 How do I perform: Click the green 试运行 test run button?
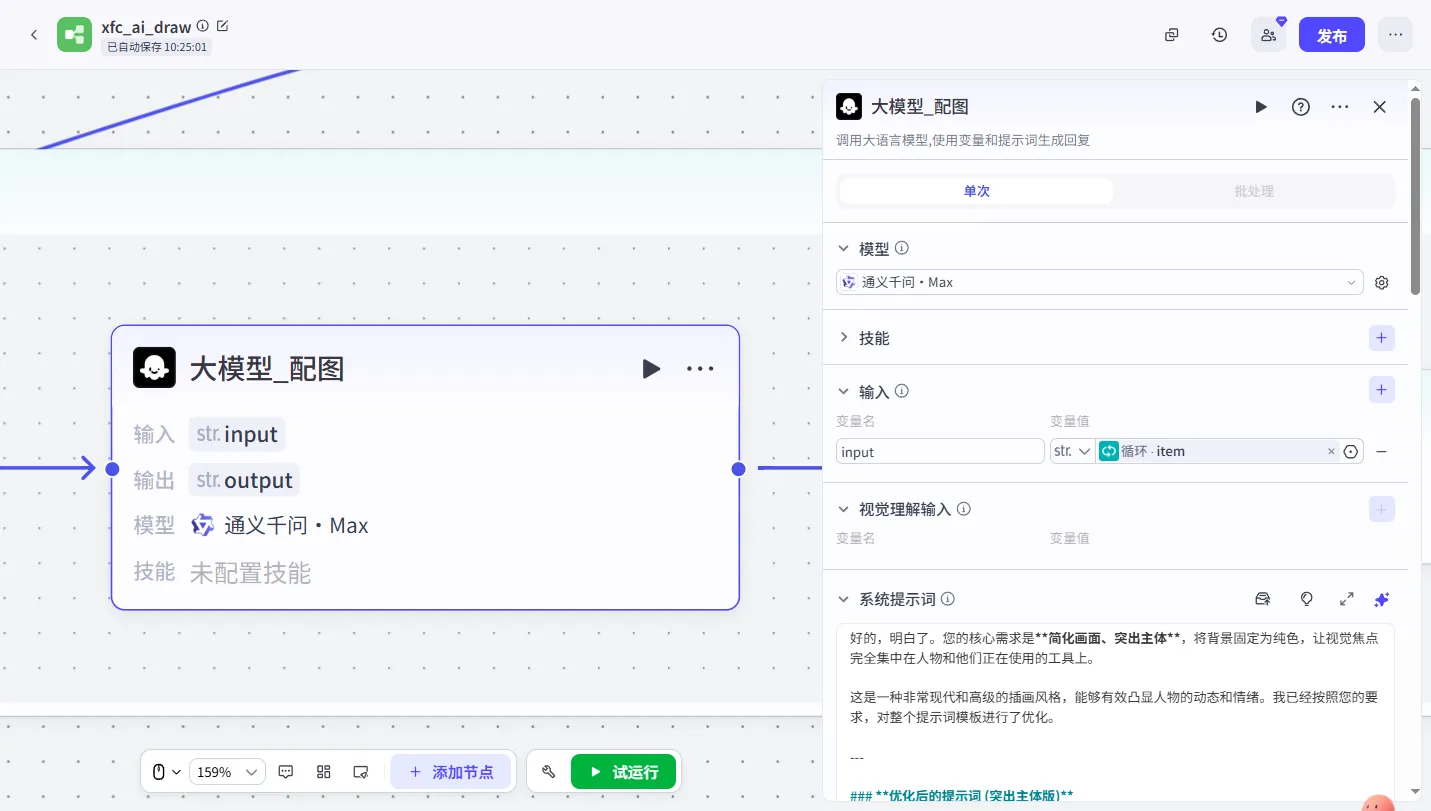[x=623, y=772]
